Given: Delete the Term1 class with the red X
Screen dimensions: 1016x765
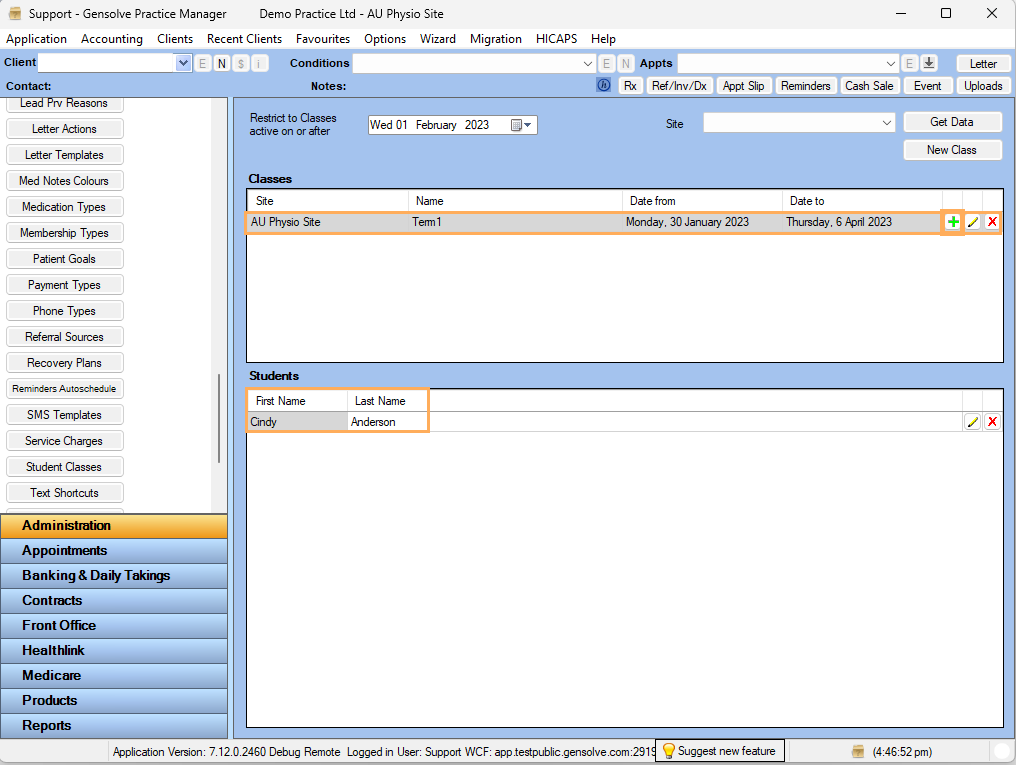Looking at the screenshot, I should pos(991,222).
